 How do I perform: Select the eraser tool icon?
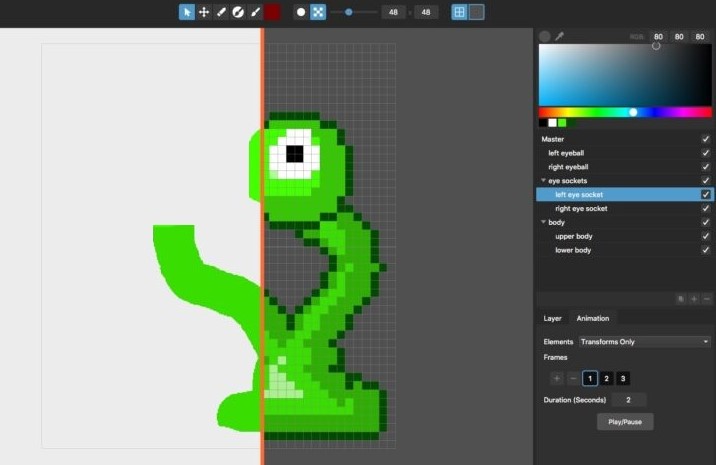238,12
